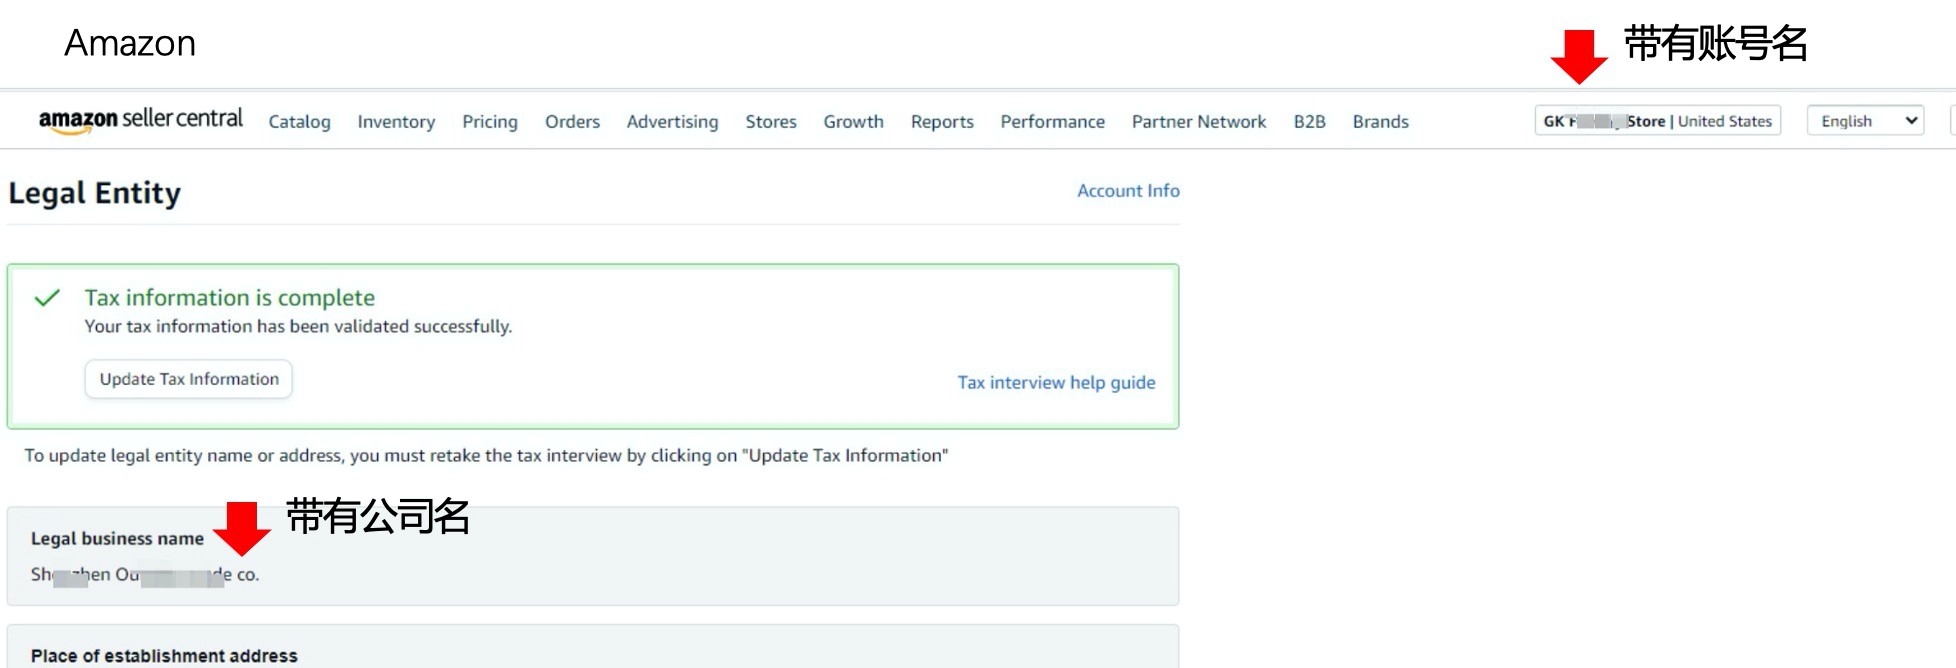Select the 'Tax information is complete' heading
Image resolution: width=1956 pixels, height=668 pixels.
point(230,298)
